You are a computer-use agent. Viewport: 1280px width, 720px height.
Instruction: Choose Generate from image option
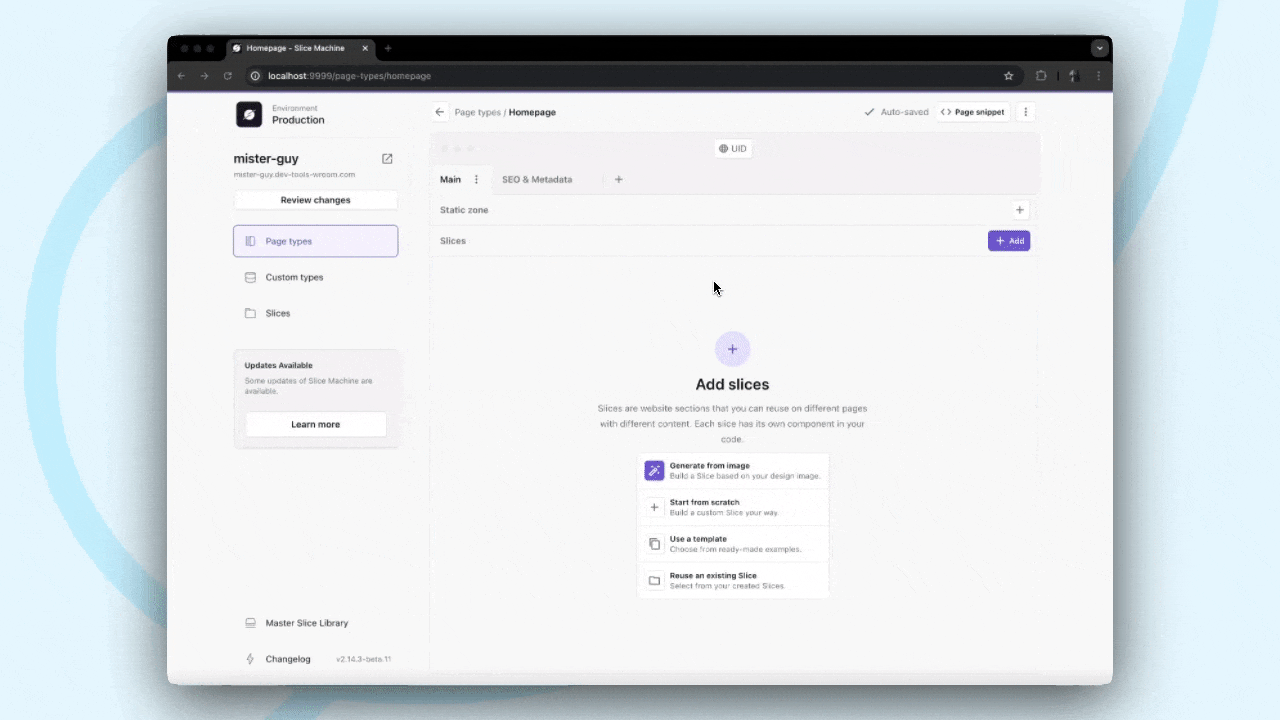733,470
